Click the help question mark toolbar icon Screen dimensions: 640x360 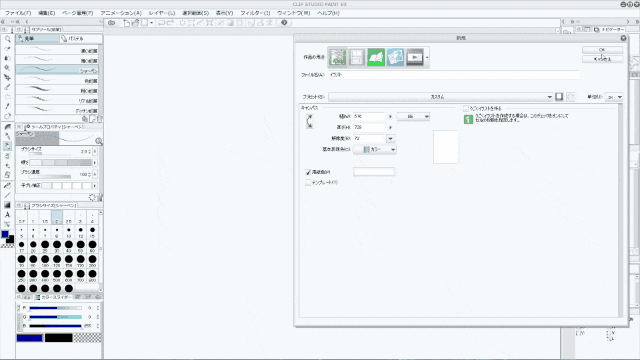click(x=284, y=23)
